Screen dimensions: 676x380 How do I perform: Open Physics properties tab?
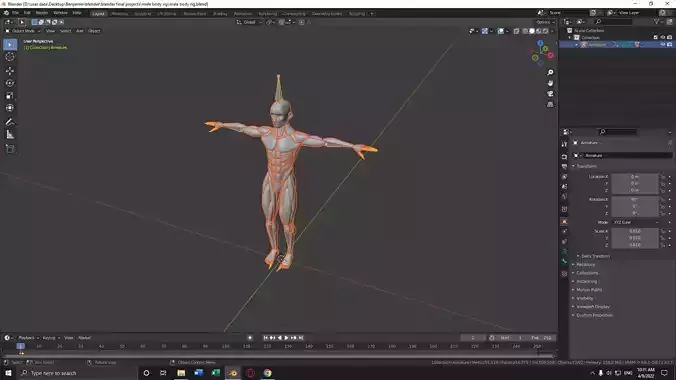pyautogui.click(x=564, y=231)
